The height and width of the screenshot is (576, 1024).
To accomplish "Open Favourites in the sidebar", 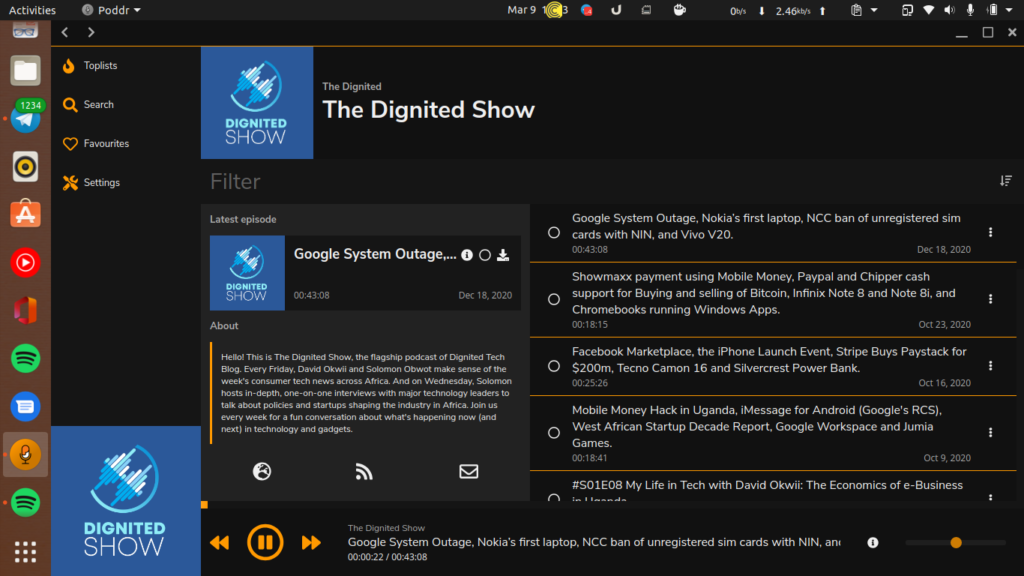I will coord(96,144).
